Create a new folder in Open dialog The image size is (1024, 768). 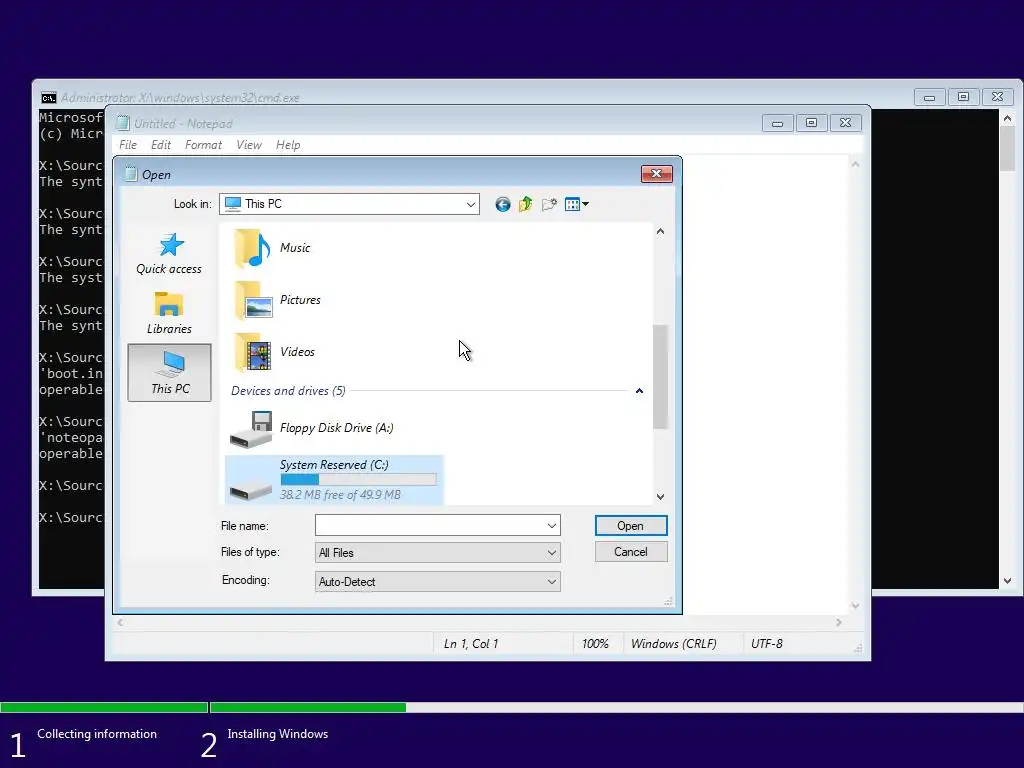click(549, 204)
